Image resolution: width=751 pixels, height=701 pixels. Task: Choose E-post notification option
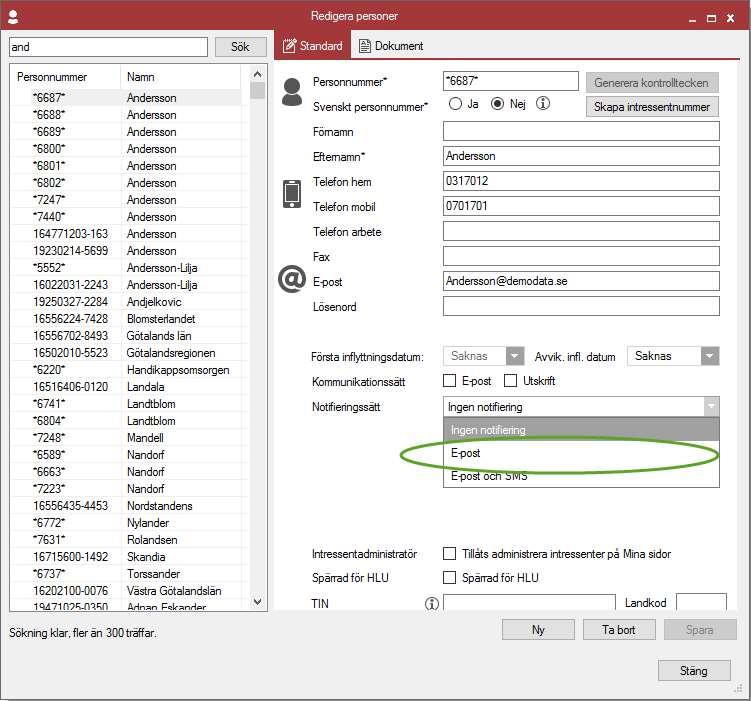tap(581, 452)
